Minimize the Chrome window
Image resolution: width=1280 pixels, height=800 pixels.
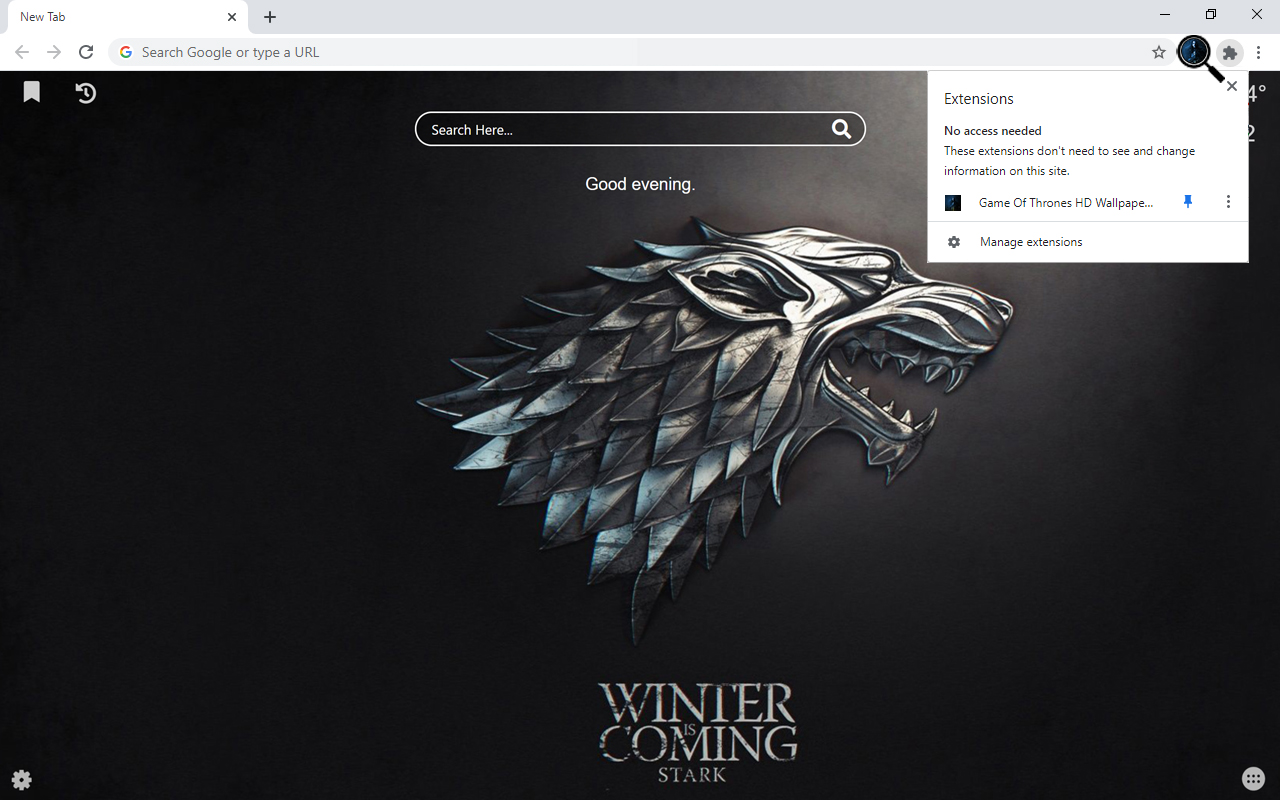coord(1165,15)
